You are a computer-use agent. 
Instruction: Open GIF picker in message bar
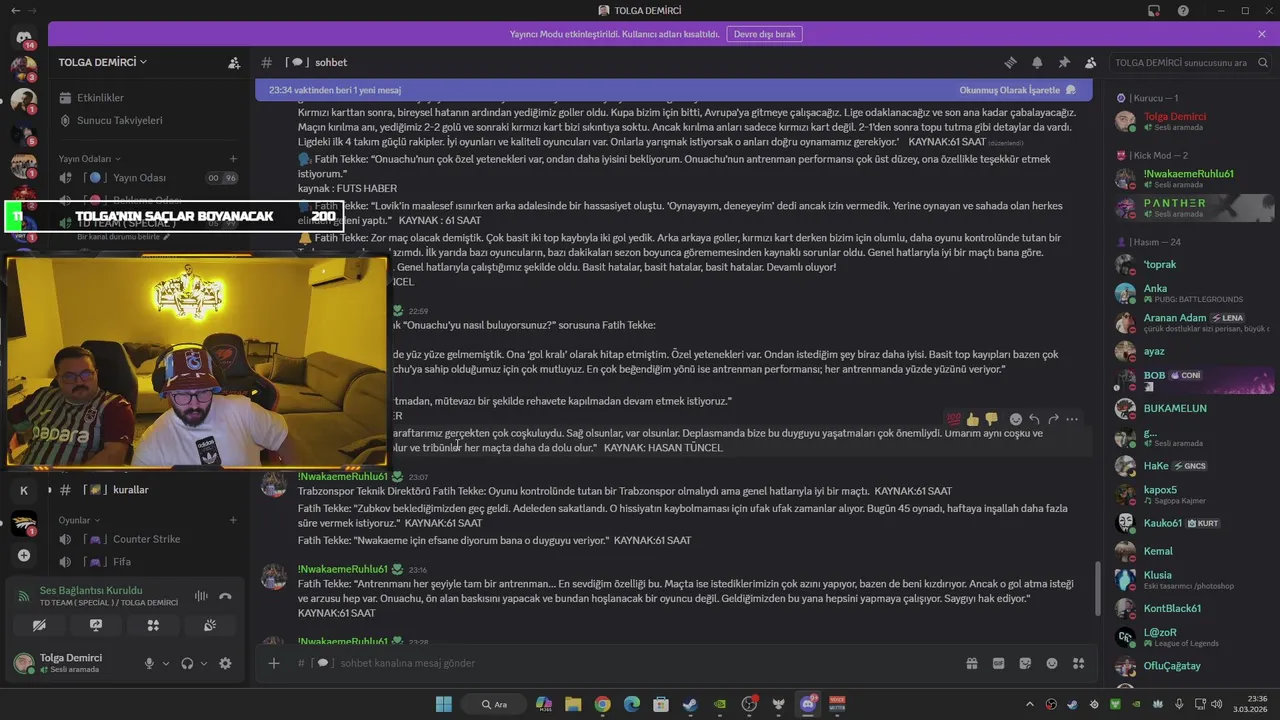(998, 663)
